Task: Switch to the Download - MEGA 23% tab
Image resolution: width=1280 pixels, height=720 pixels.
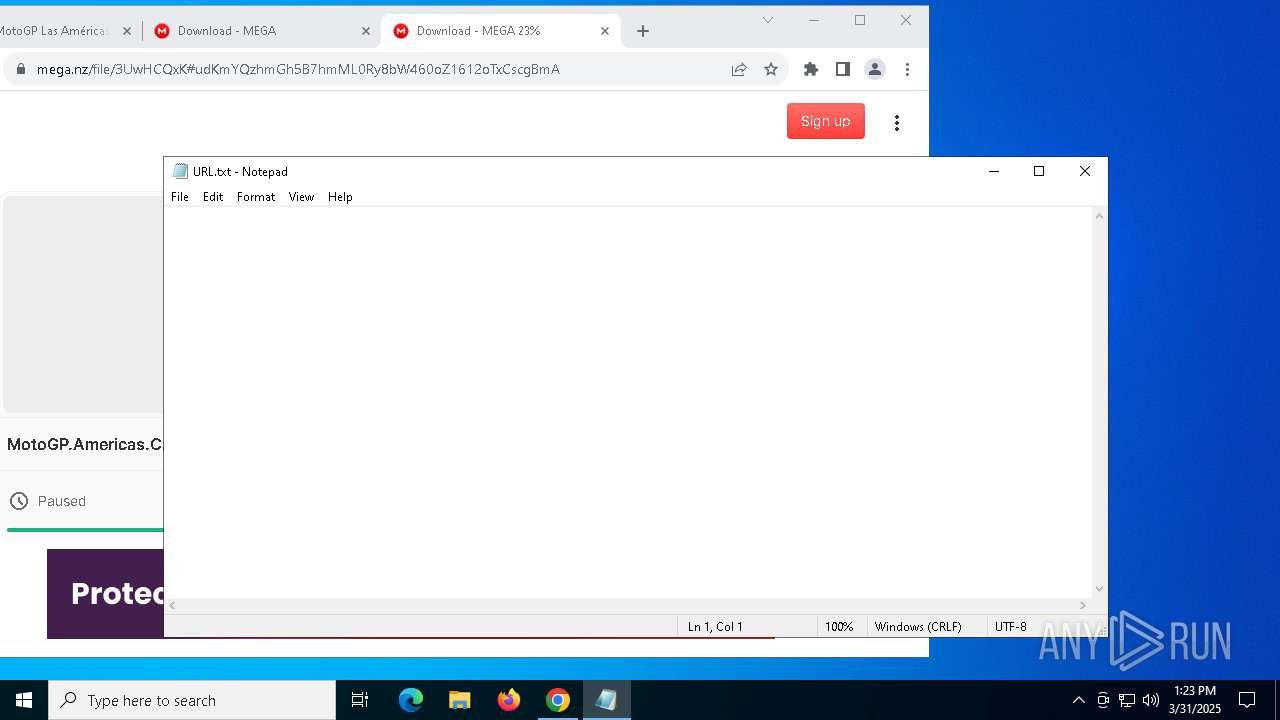Action: coord(500,31)
